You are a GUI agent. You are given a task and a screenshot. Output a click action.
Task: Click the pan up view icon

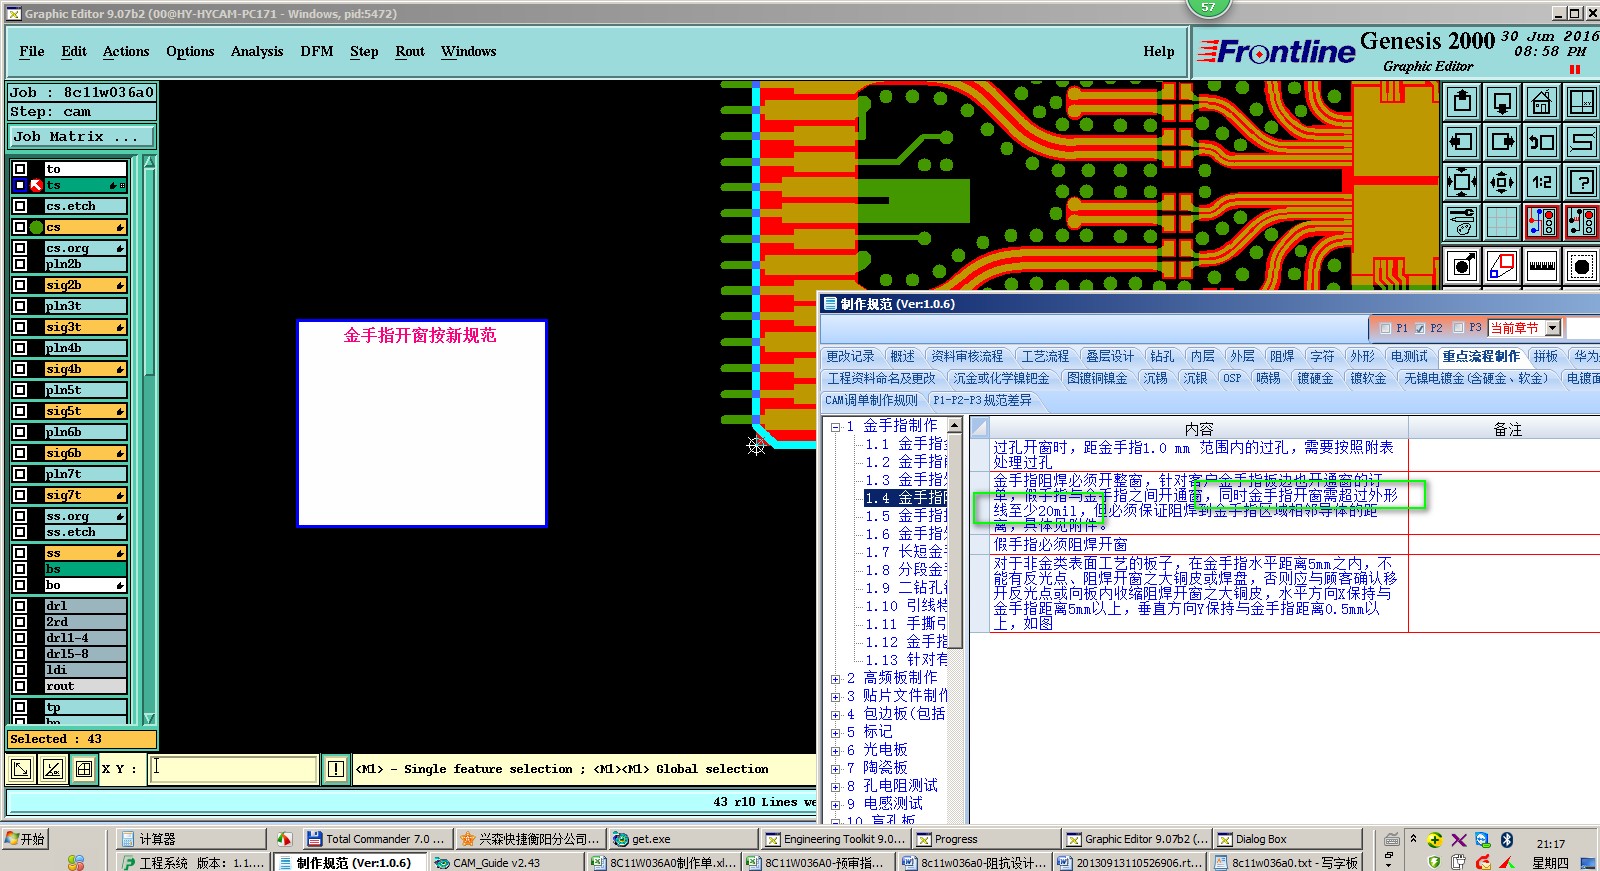1462,102
